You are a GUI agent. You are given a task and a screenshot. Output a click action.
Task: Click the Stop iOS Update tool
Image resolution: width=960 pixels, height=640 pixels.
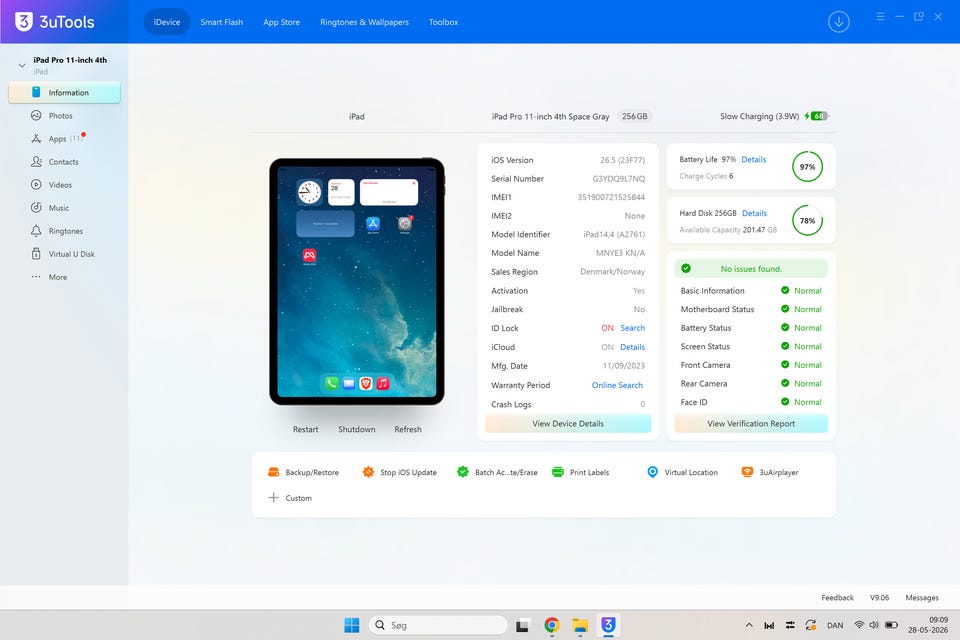[x=399, y=472]
